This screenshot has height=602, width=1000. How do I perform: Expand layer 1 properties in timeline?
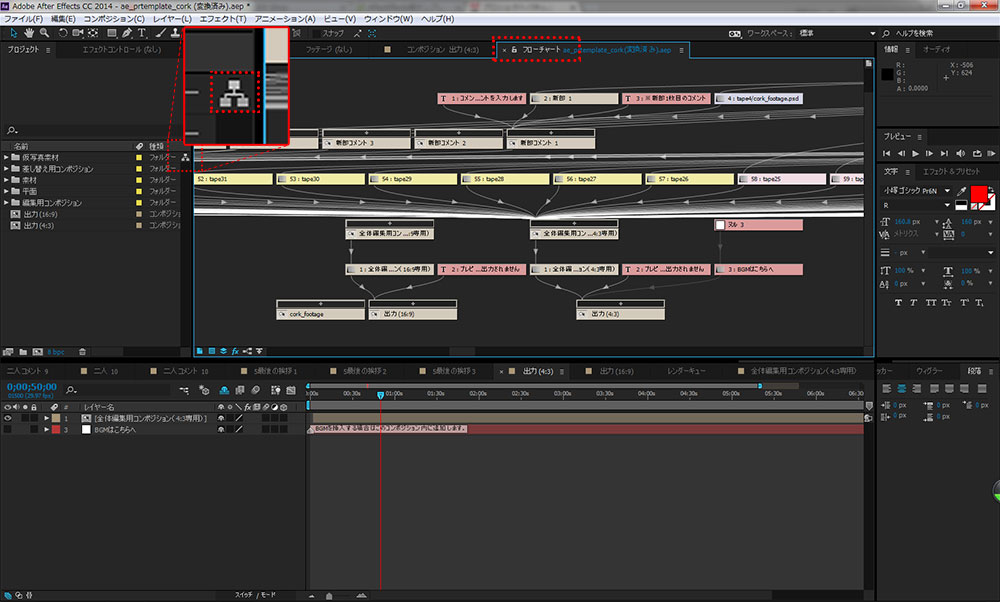[47, 418]
